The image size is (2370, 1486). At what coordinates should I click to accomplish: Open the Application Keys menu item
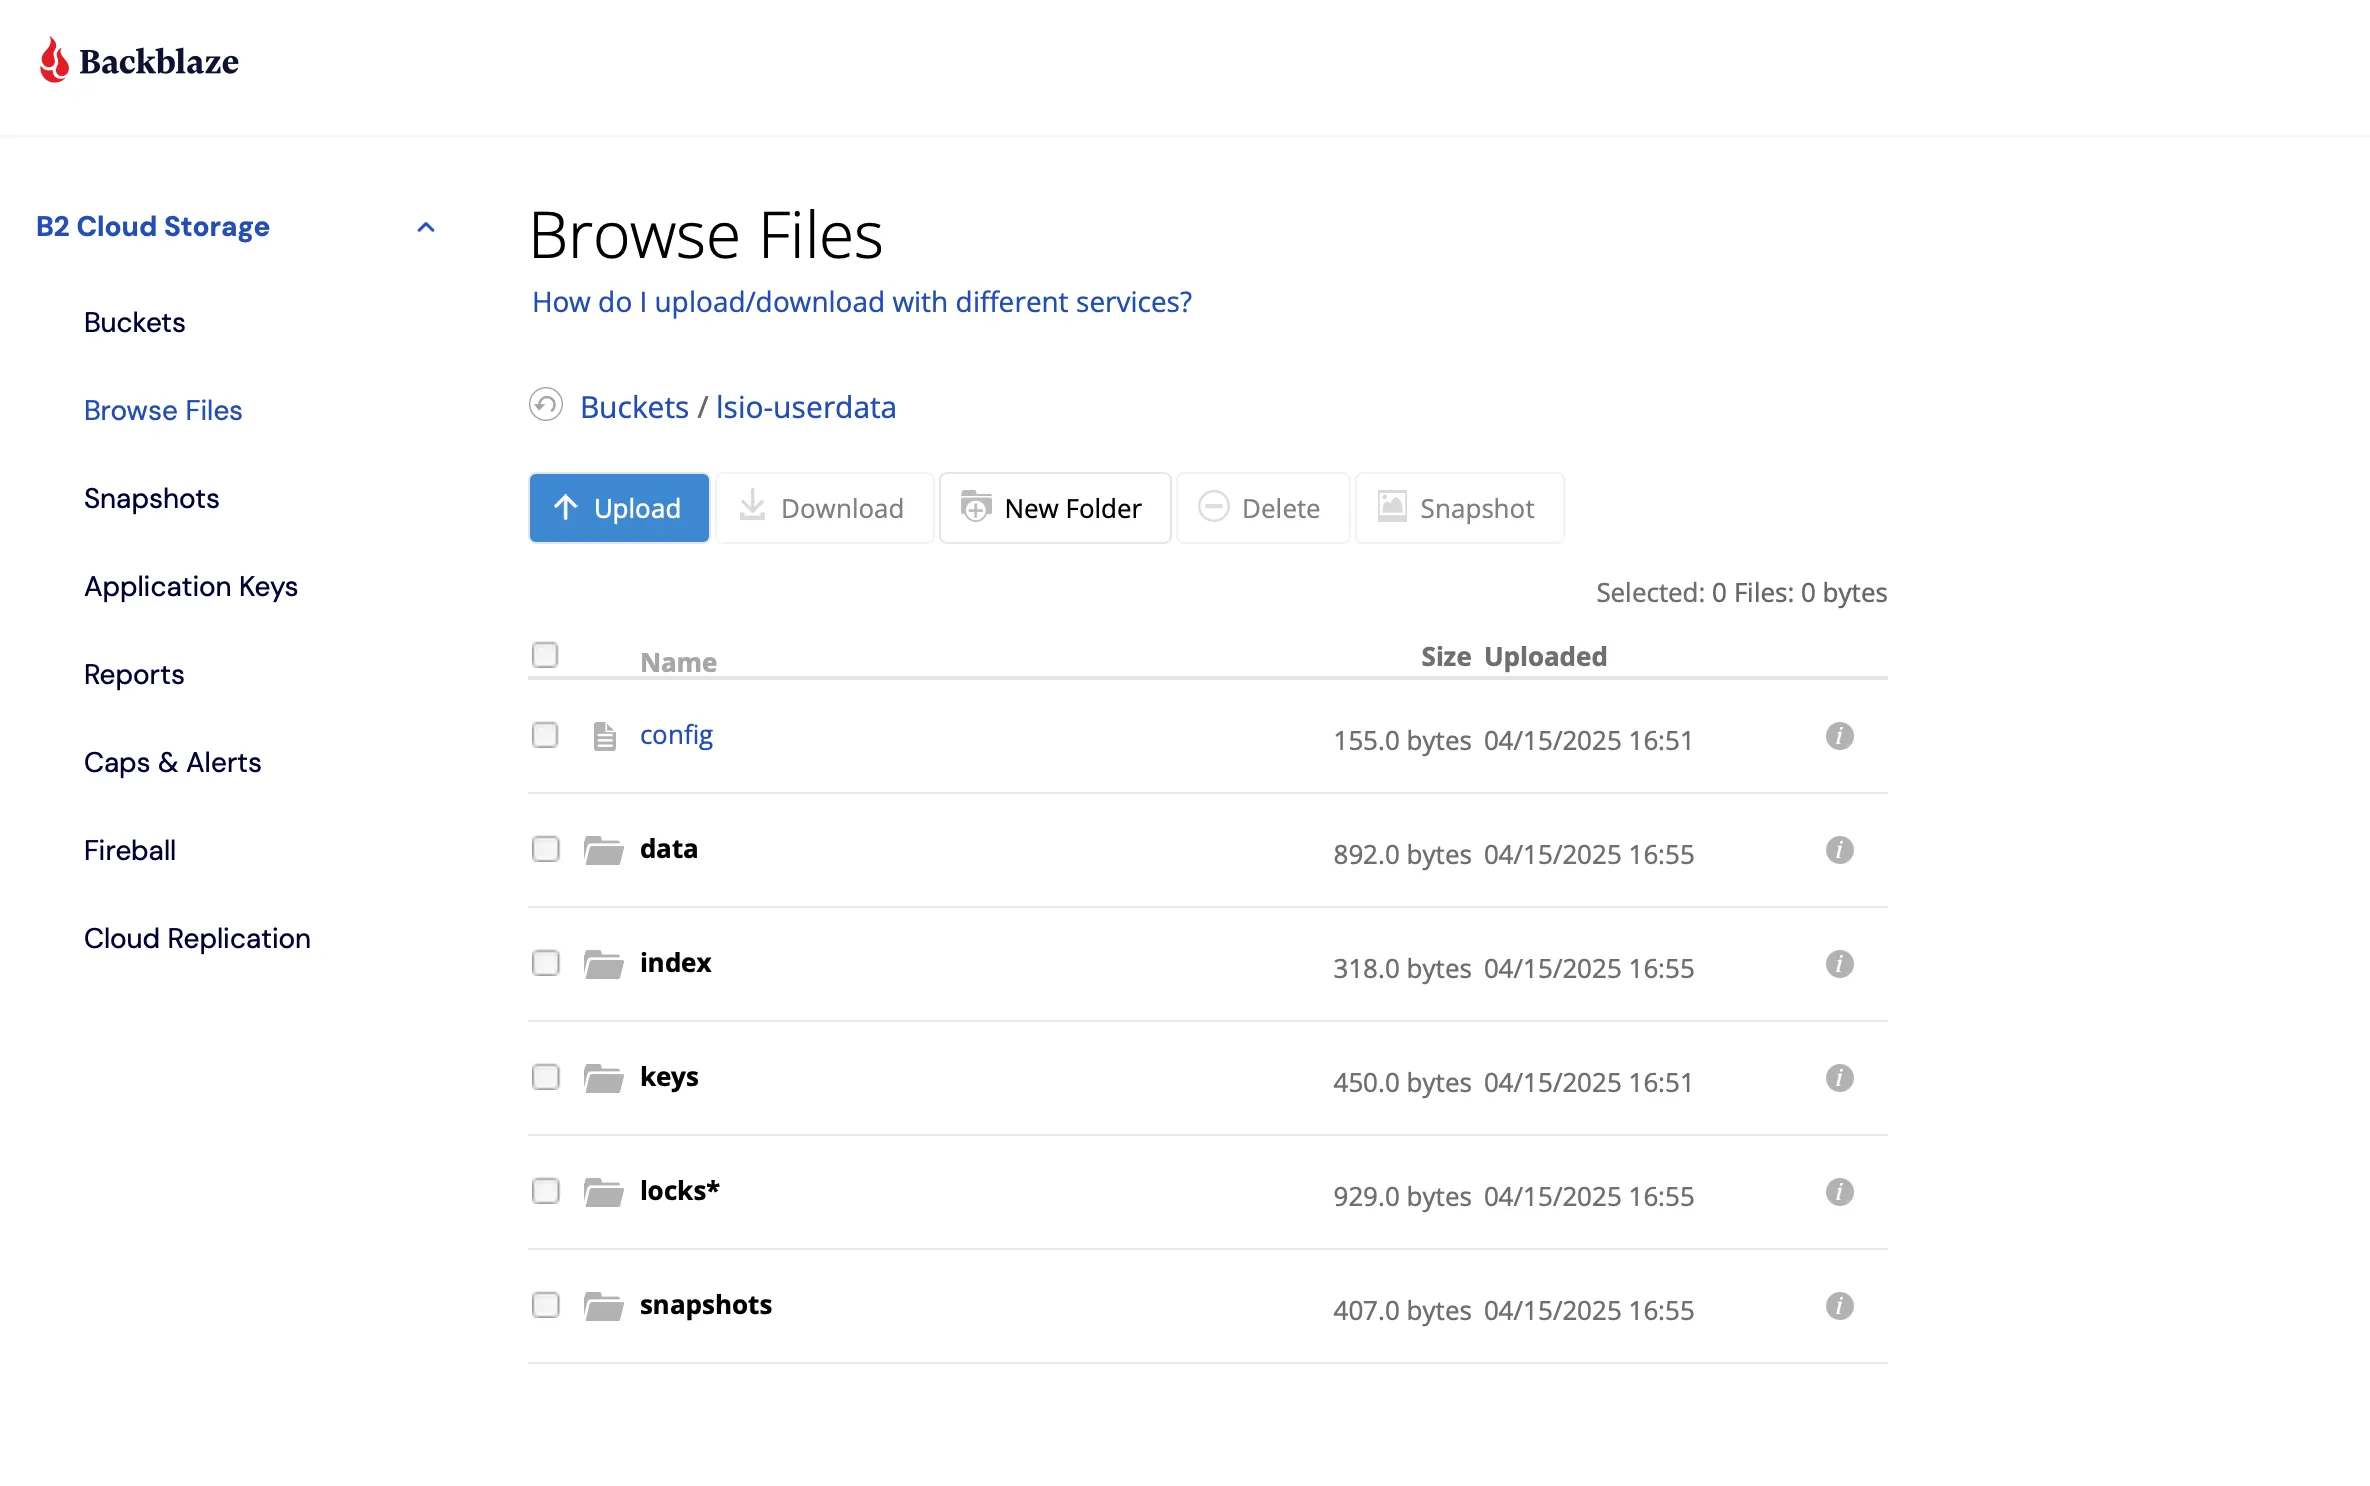(x=191, y=586)
